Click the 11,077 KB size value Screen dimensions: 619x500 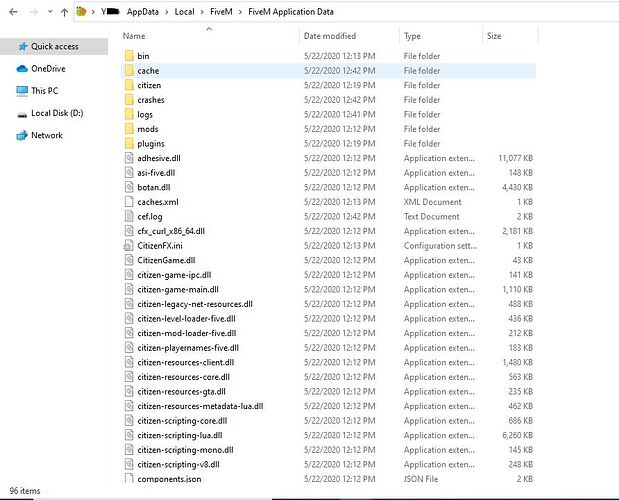coord(515,158)
